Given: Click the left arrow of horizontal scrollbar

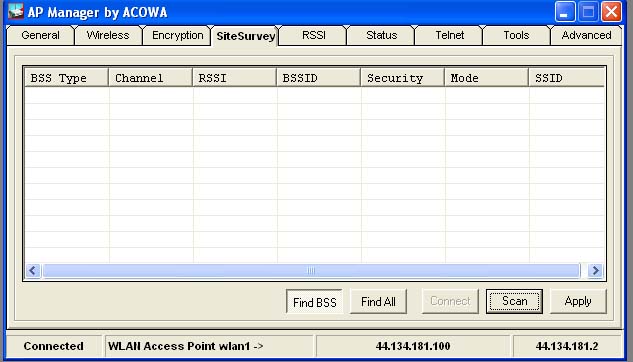Looking at the screenshot, I should pos(33,270).
